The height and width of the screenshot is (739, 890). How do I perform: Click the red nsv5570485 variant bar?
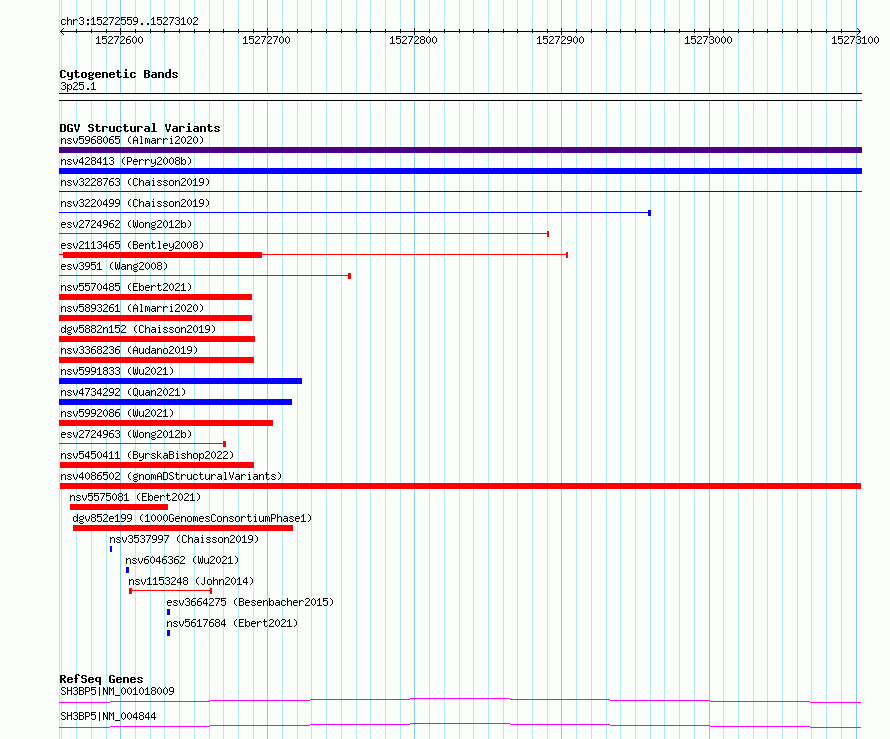pyautogui.click(x=156, y=297)
